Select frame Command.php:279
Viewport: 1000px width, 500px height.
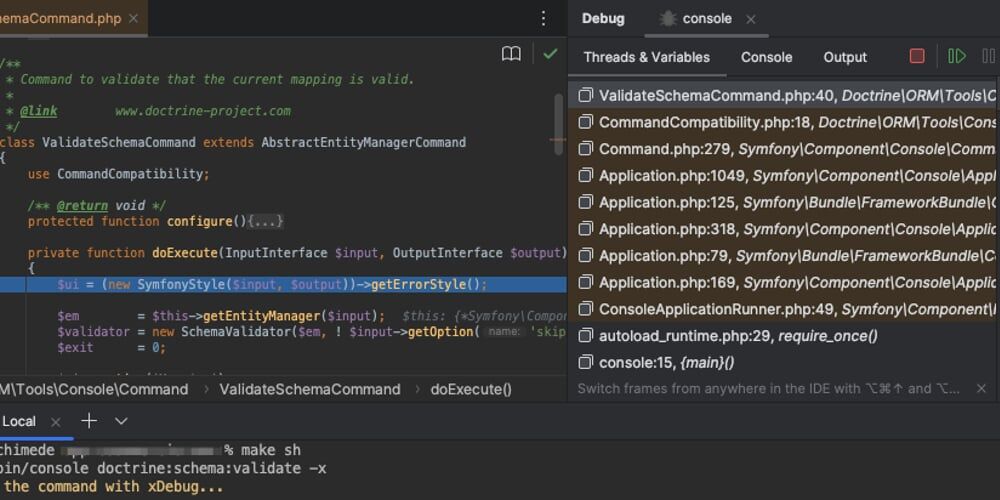[x=784, y=149]
